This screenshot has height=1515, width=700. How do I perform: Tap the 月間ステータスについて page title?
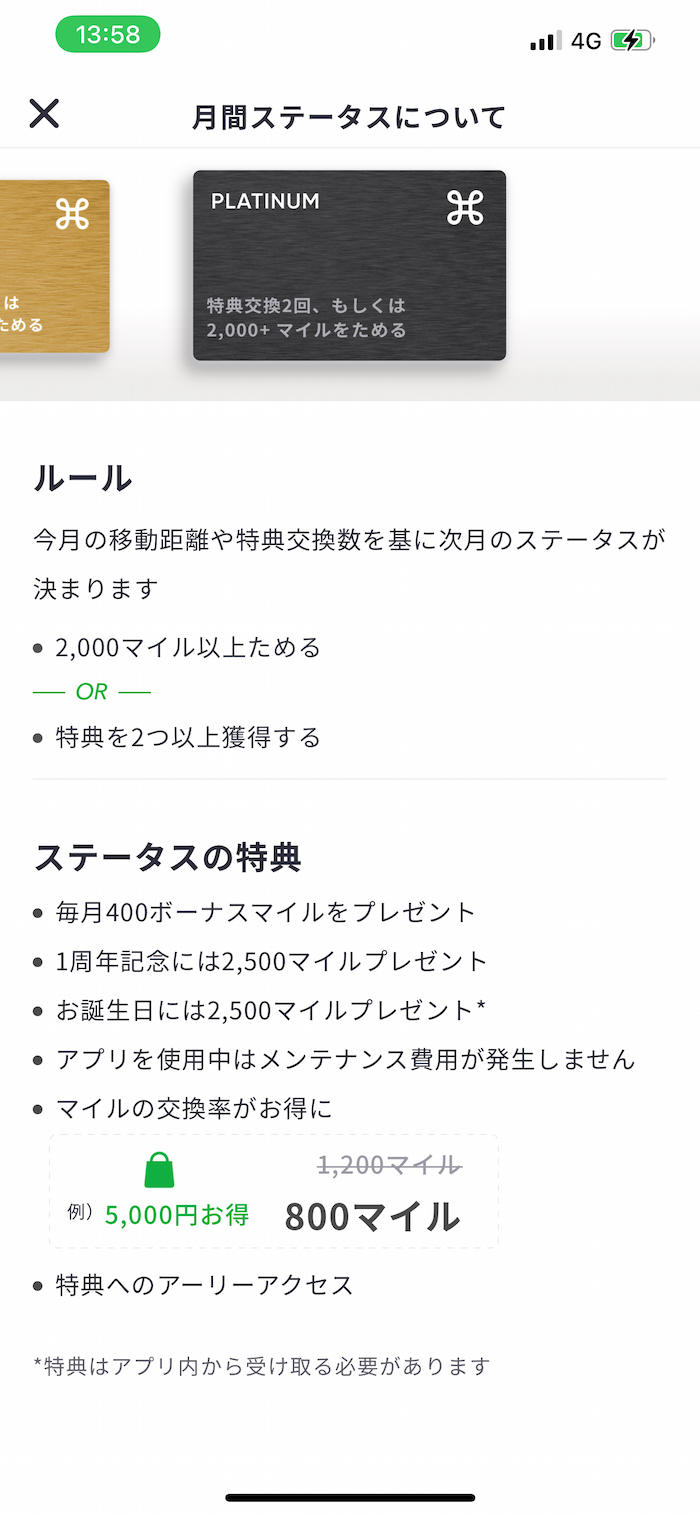pos(349,117)
